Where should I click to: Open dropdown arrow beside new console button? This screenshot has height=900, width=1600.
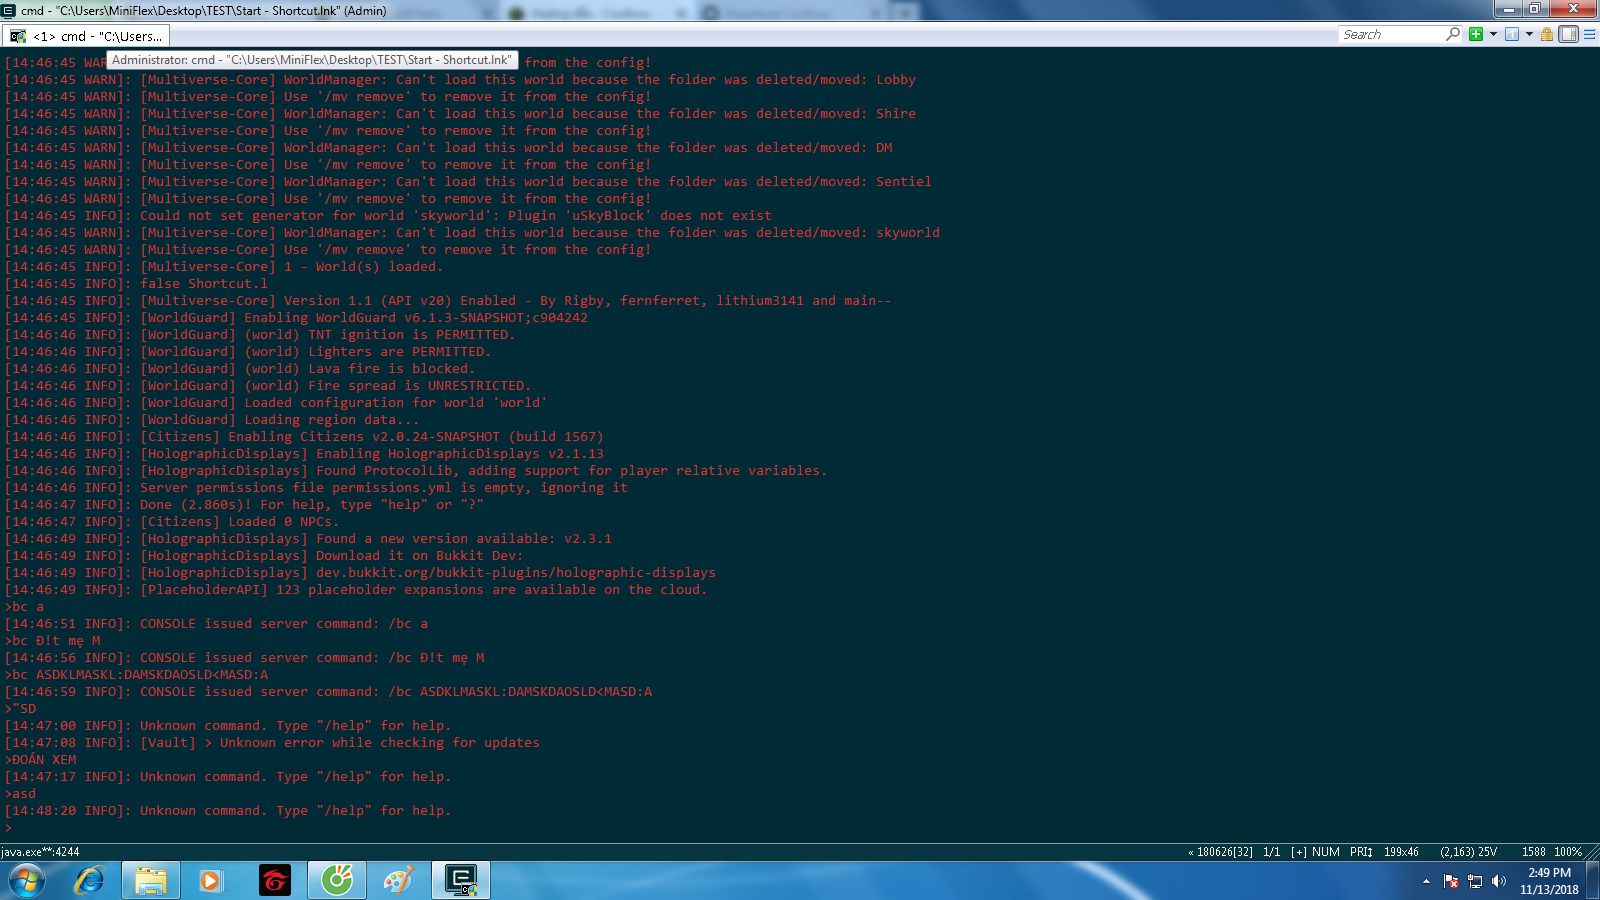[1494, 34]
